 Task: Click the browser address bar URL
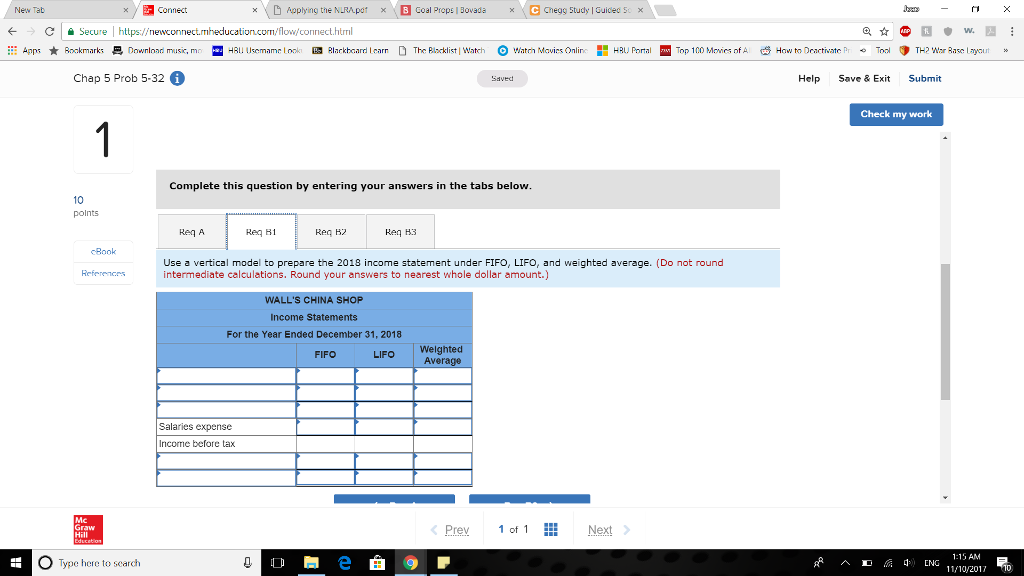235,31
